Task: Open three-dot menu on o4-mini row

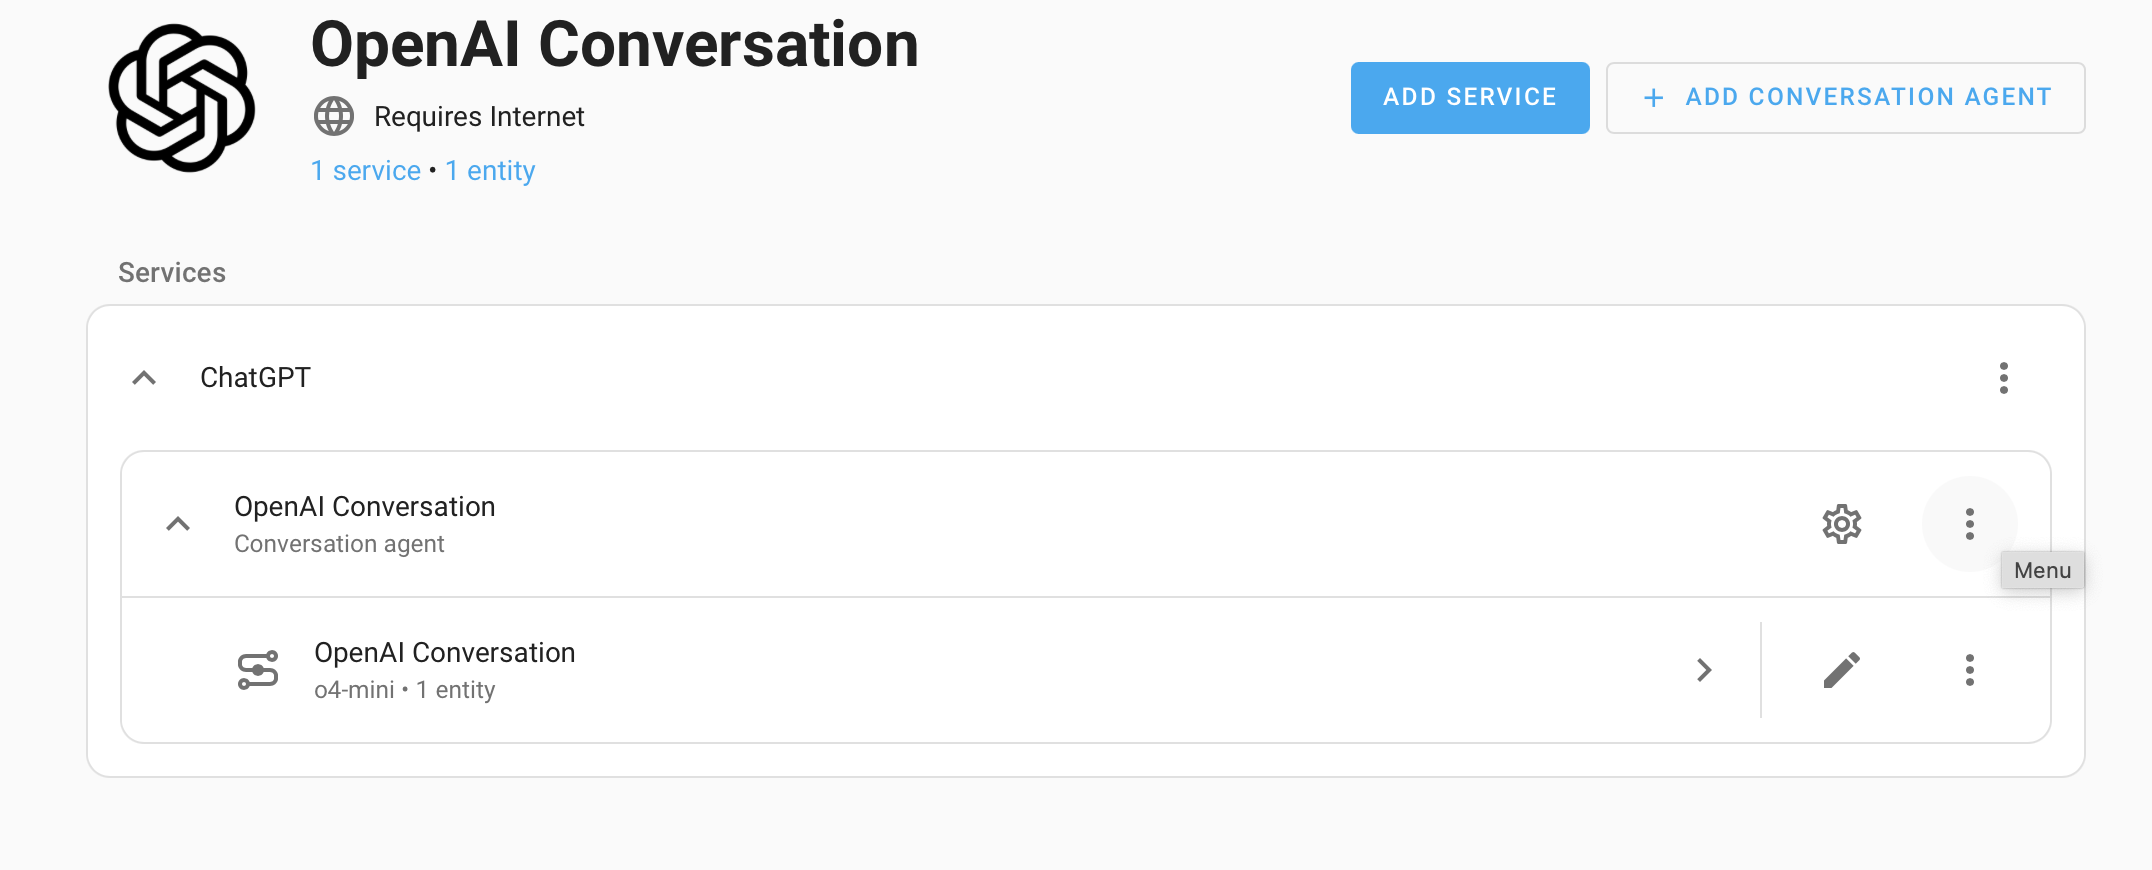Action: 1969,670
